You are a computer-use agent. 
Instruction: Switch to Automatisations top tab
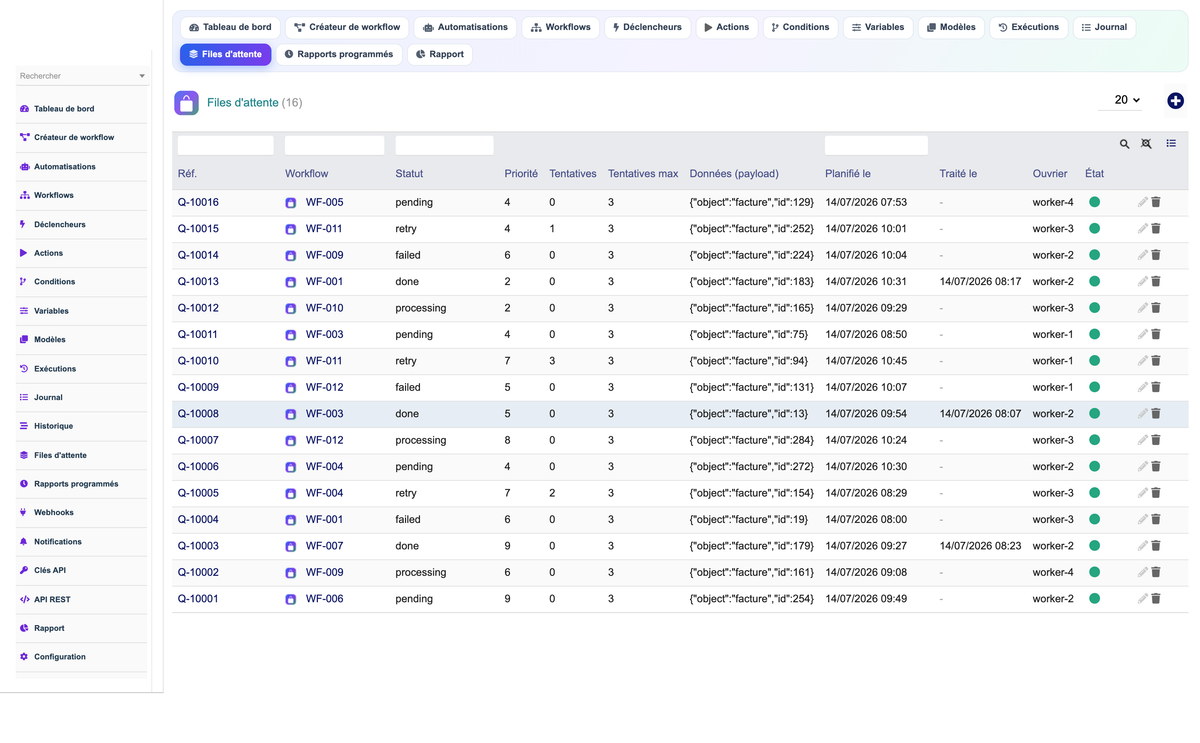pyautogui.click(x=465, y=27)
